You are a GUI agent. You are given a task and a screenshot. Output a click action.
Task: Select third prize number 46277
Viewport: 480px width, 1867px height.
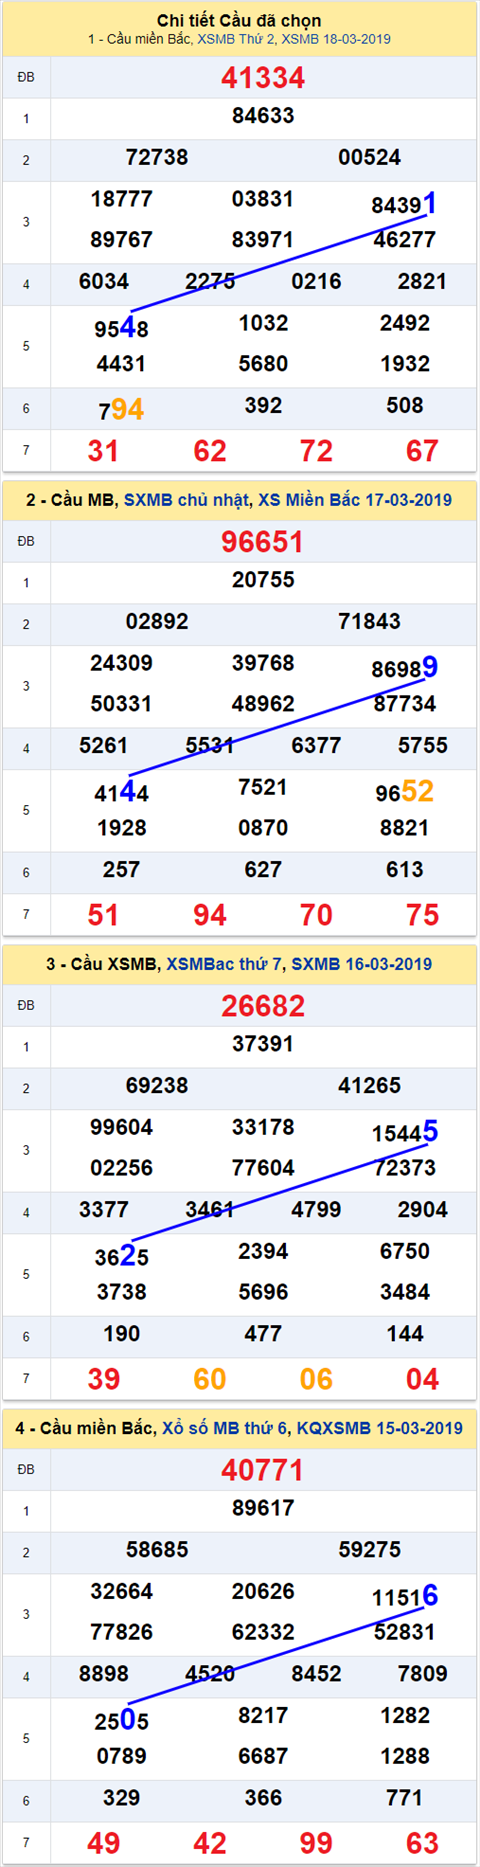pos(405,240)
